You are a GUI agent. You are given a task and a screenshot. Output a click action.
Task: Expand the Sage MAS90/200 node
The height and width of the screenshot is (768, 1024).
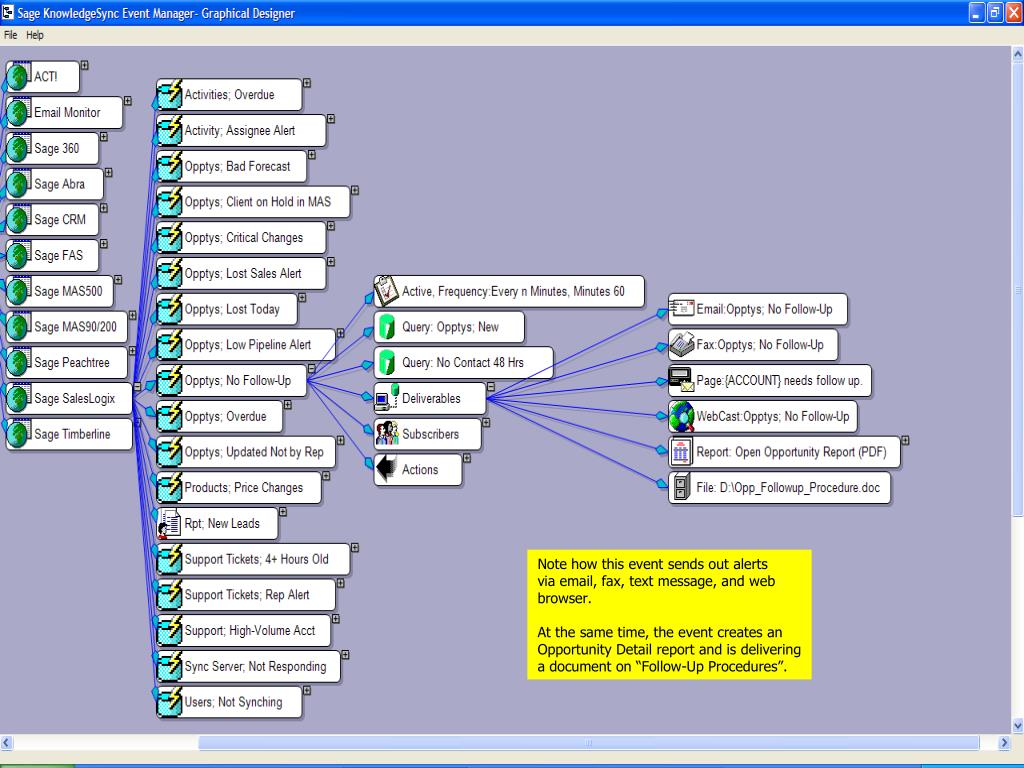(133, 315)
